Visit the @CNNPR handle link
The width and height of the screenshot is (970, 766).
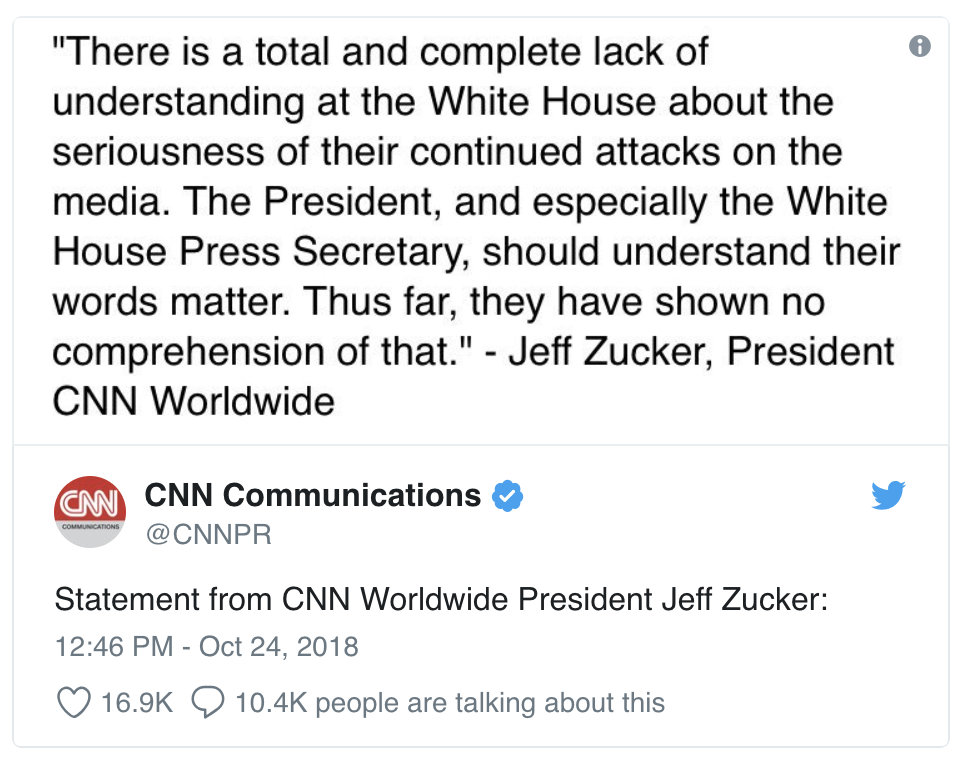[x=208, y=534]
